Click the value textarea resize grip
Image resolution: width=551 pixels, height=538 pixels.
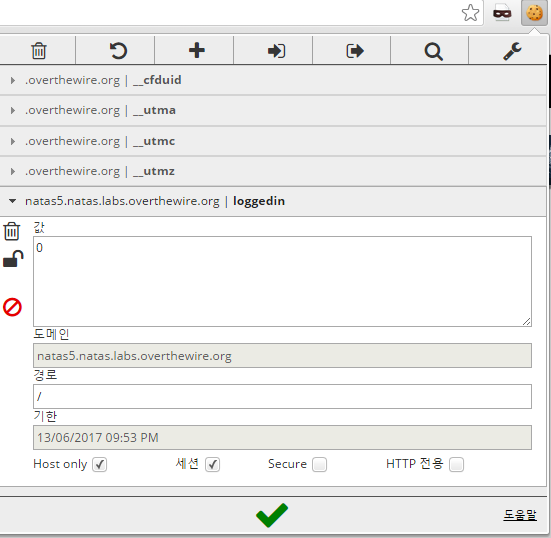coord(526,322)
